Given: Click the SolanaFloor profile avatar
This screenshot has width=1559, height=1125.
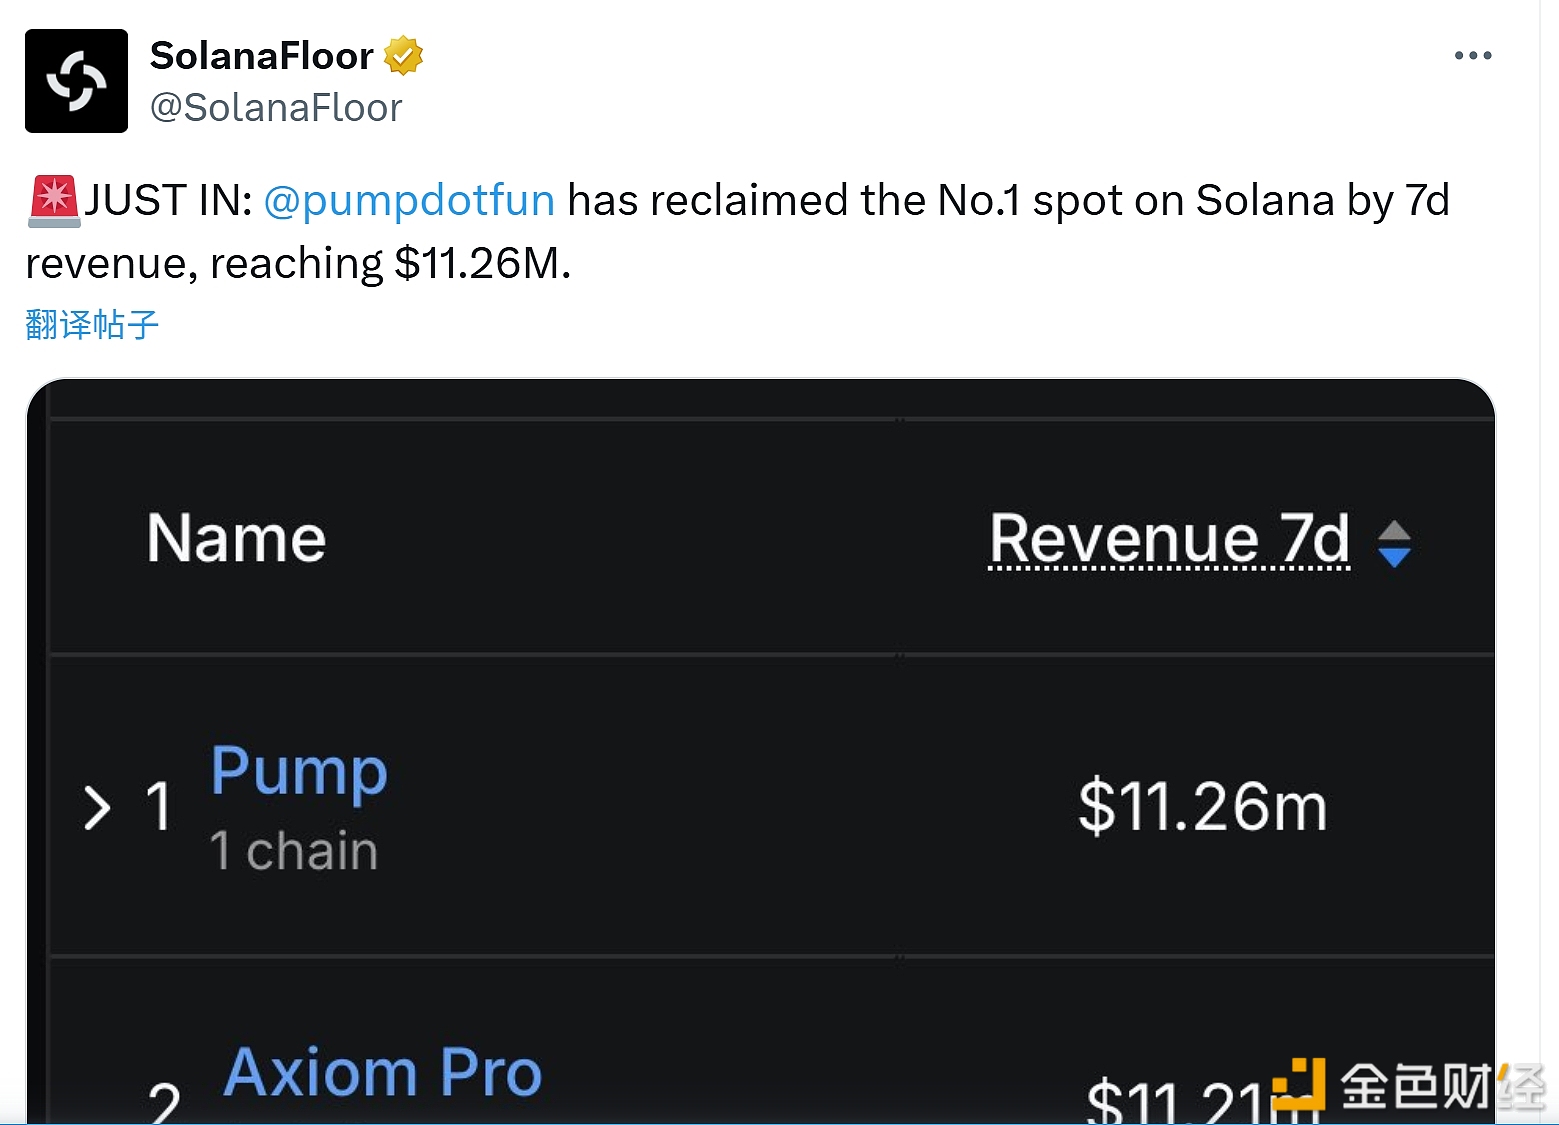Looking at the screenshot, I should pos(76,81).
